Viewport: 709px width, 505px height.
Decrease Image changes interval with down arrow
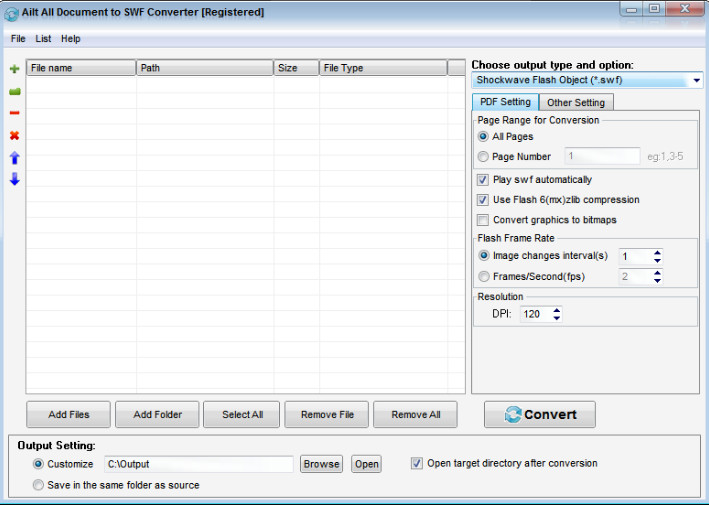point(657,261)
